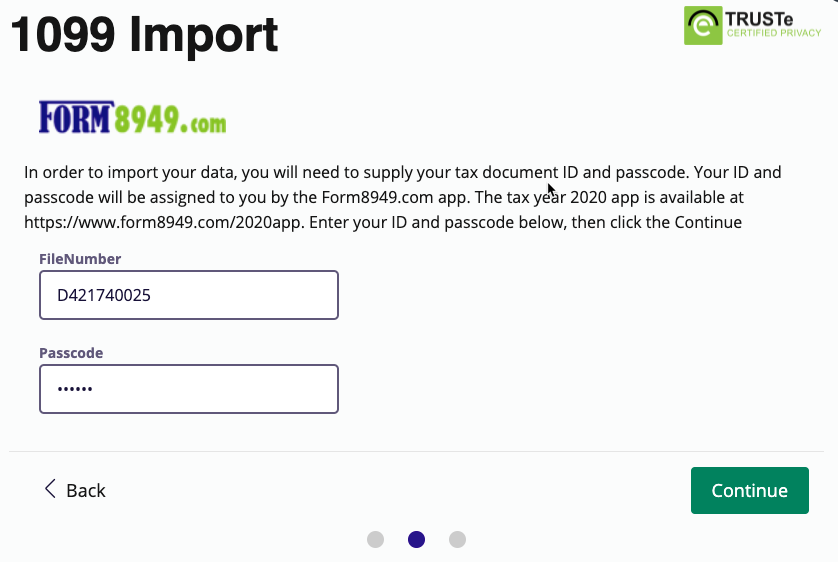Click the FileNumber field label

(x=80, y=259)
